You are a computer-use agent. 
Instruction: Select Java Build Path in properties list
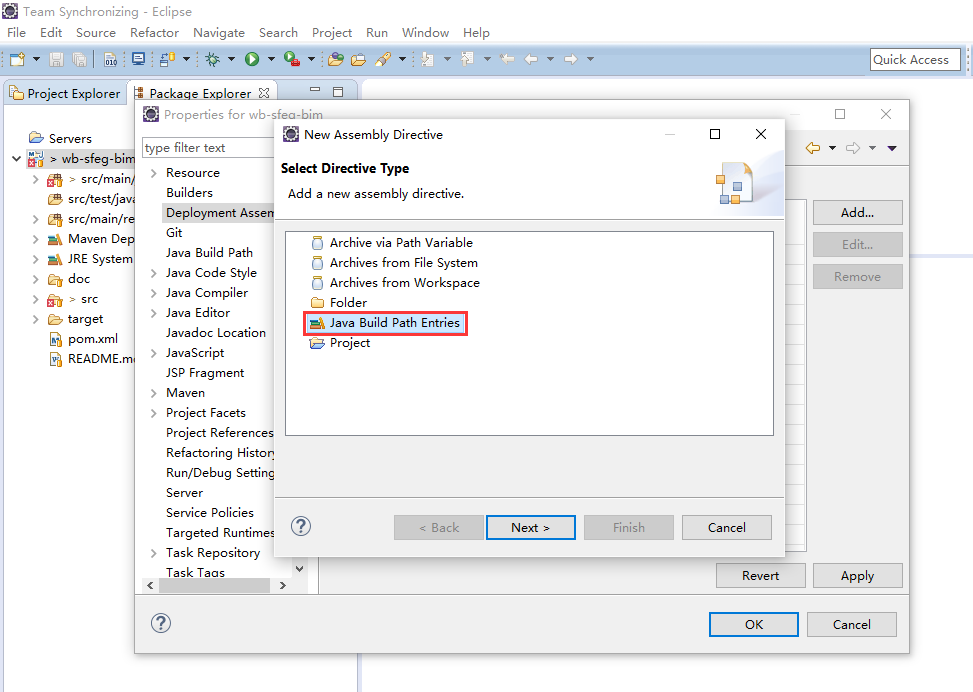point(209,253)
